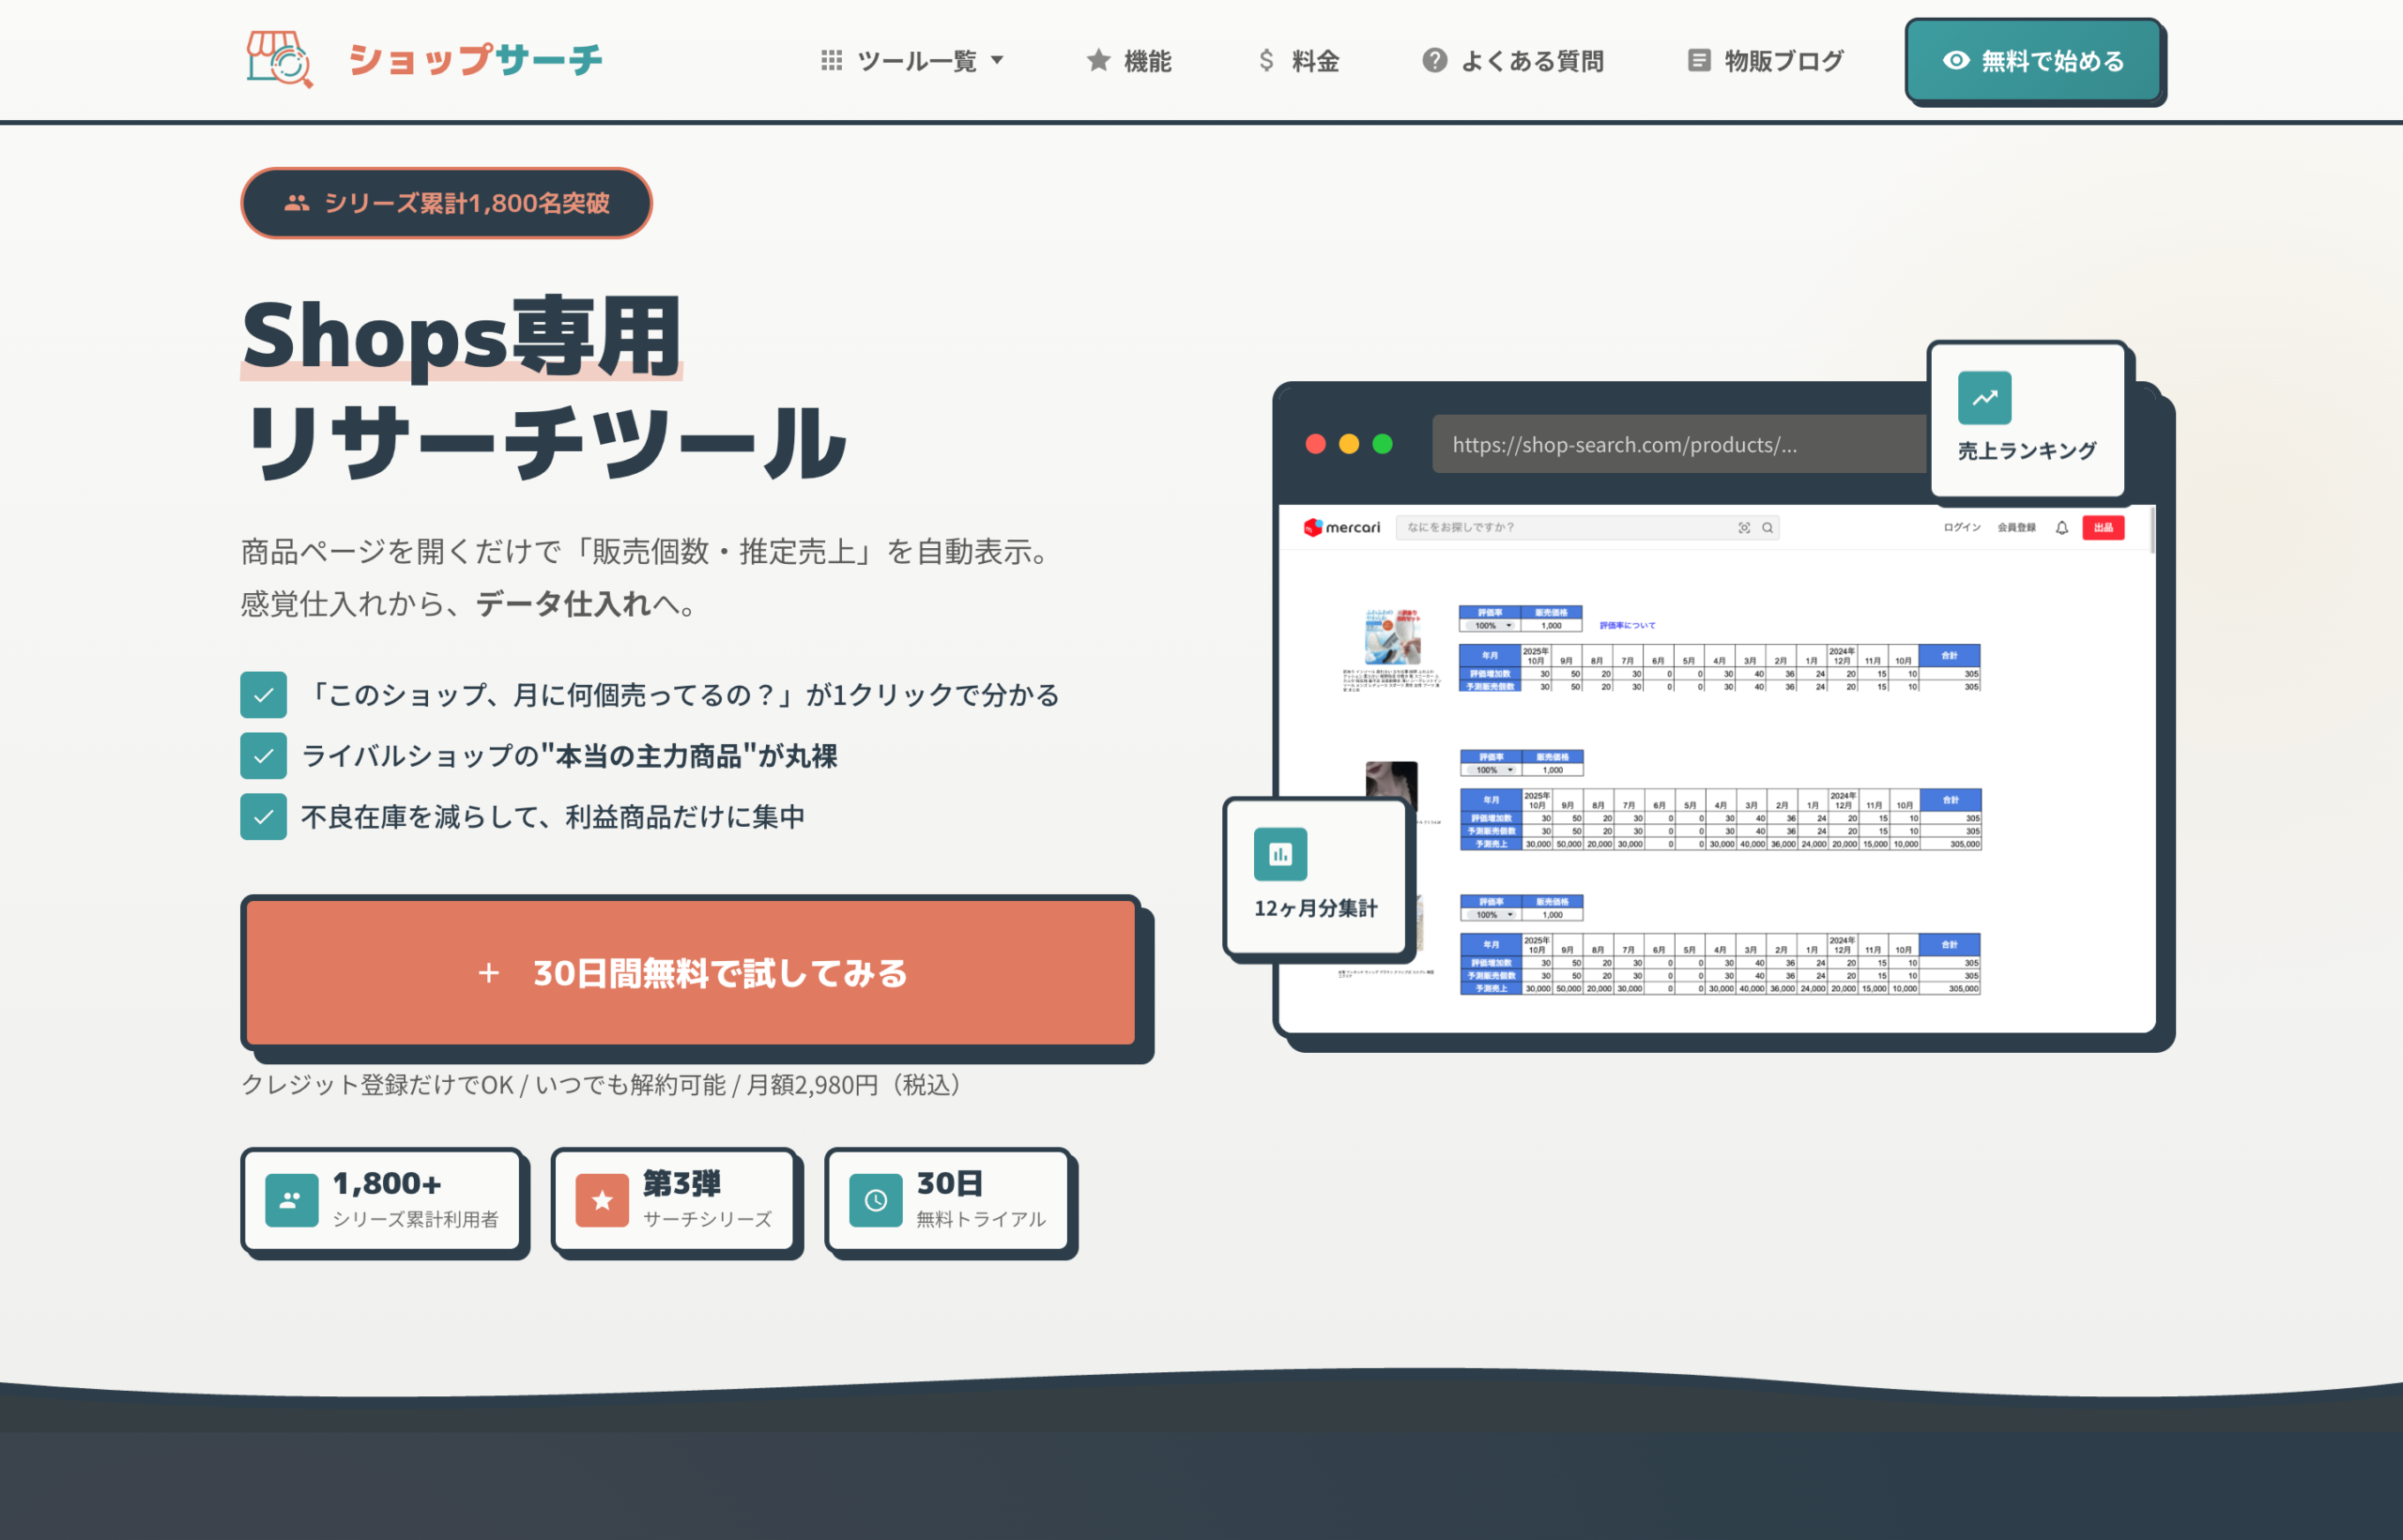2403x1540 pixels.
Task: Toggle the 不良在庫を減らして checkbox
Action: (x=263, y=816)
